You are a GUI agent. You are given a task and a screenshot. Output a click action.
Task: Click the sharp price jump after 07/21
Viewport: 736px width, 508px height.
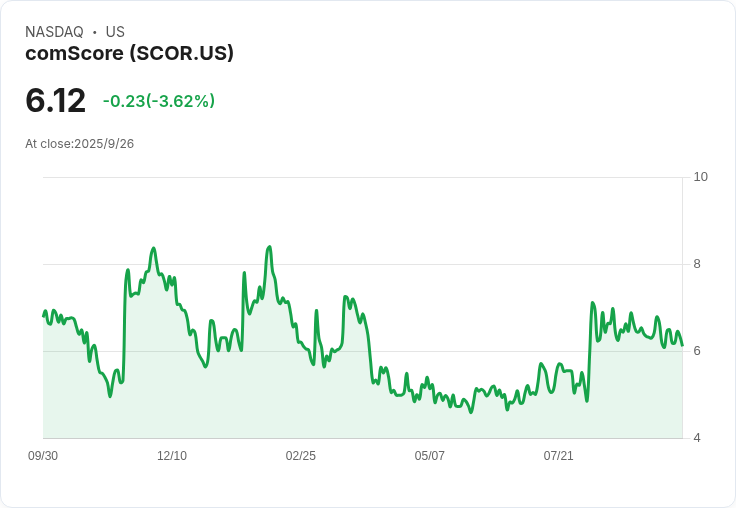[x=590, y=350]
